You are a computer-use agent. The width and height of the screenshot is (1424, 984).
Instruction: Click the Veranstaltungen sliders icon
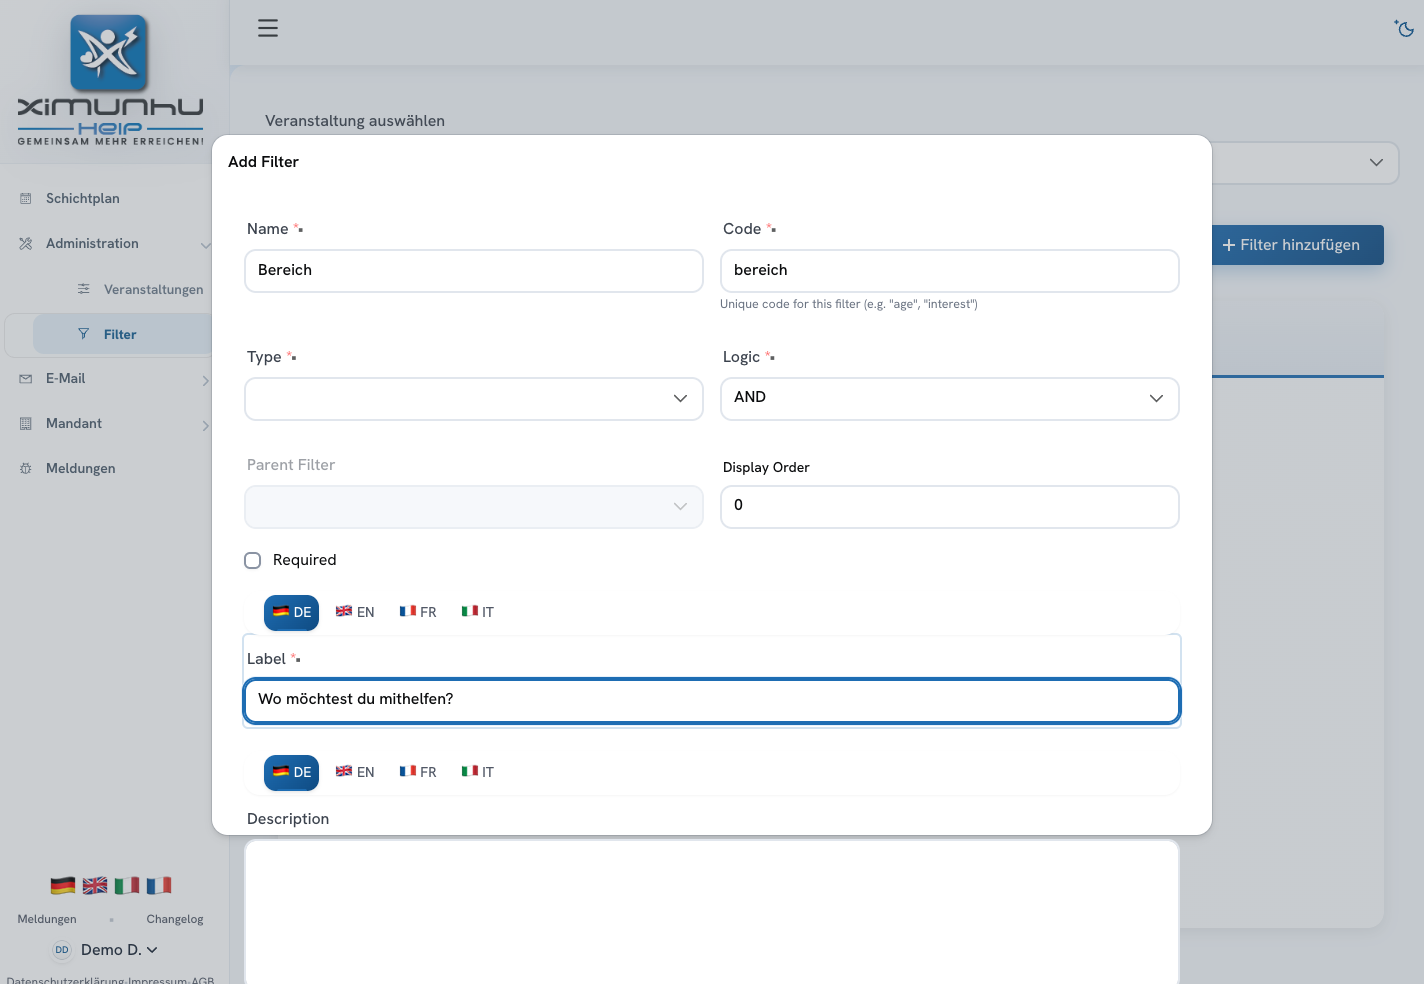(x=84, y=289)
